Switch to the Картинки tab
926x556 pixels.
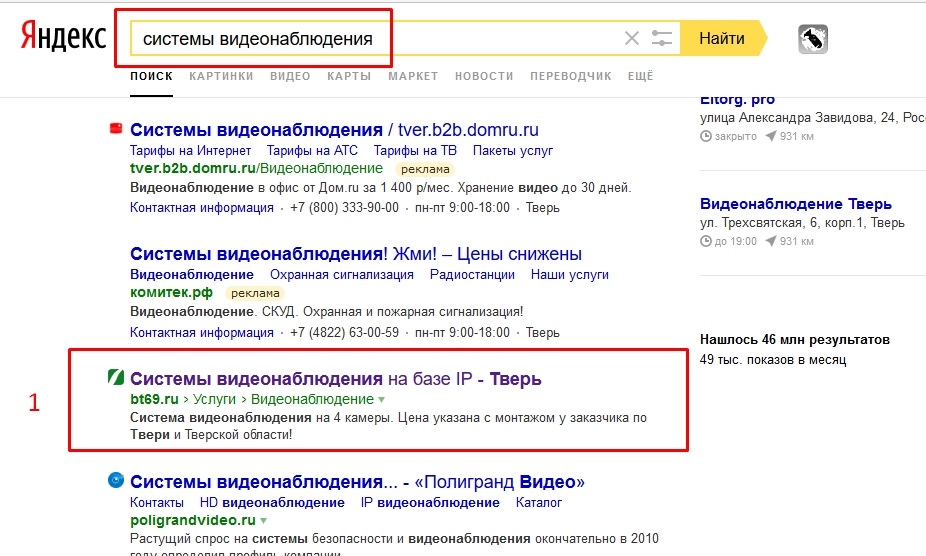(x=221, y=76)
